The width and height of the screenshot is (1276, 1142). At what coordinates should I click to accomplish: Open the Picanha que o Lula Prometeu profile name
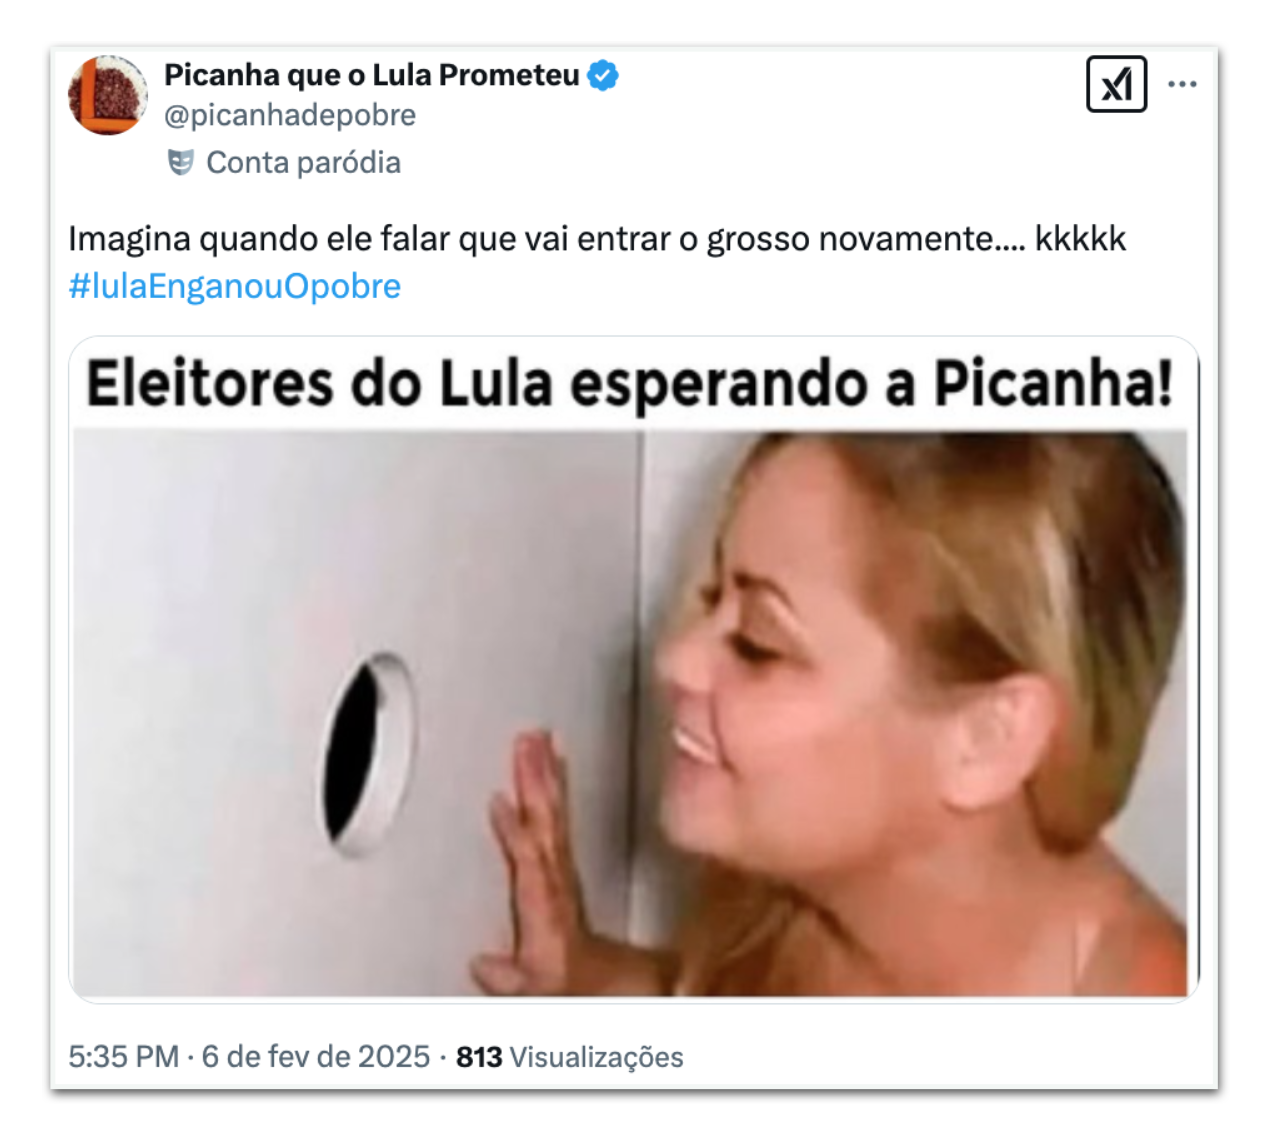(372, 75)
